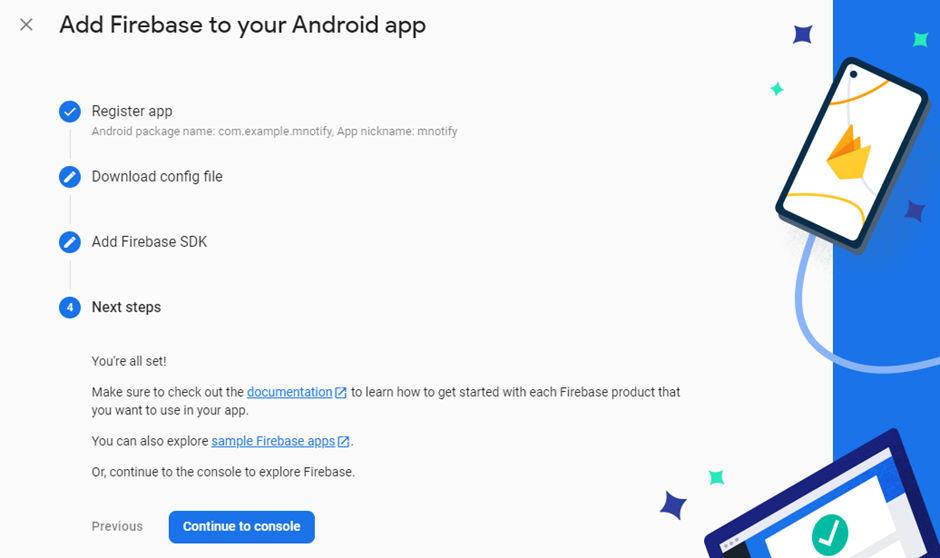Click the Add Firebase SDK pencil icon

(70, 242)
